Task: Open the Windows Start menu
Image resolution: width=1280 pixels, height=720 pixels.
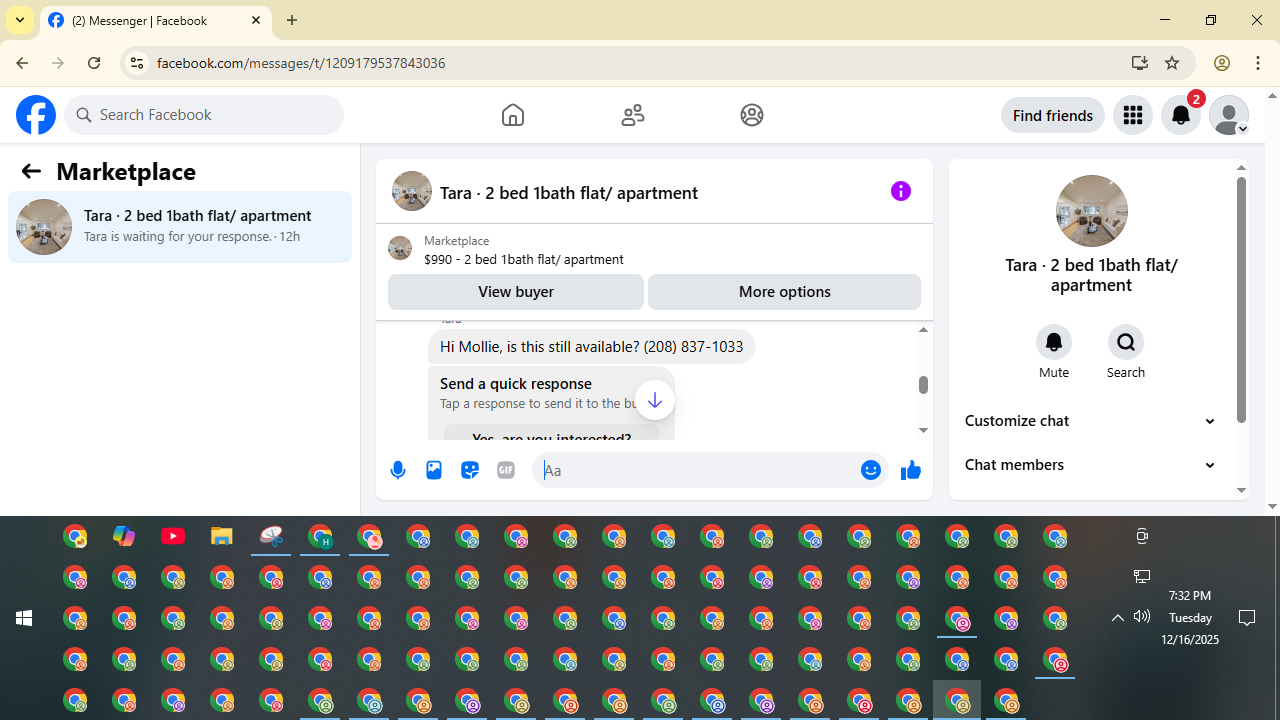Action: click(x=24, y=618)
